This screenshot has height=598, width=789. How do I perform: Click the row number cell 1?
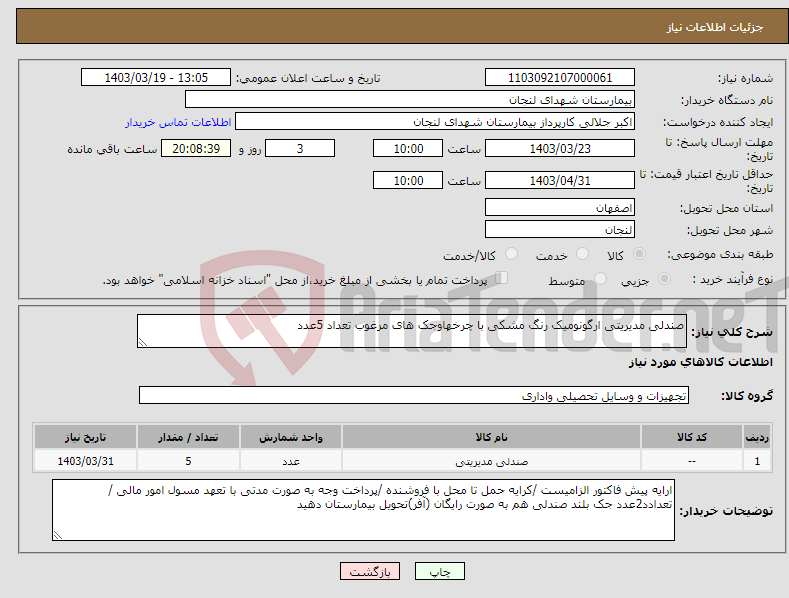tap(757, 461)
